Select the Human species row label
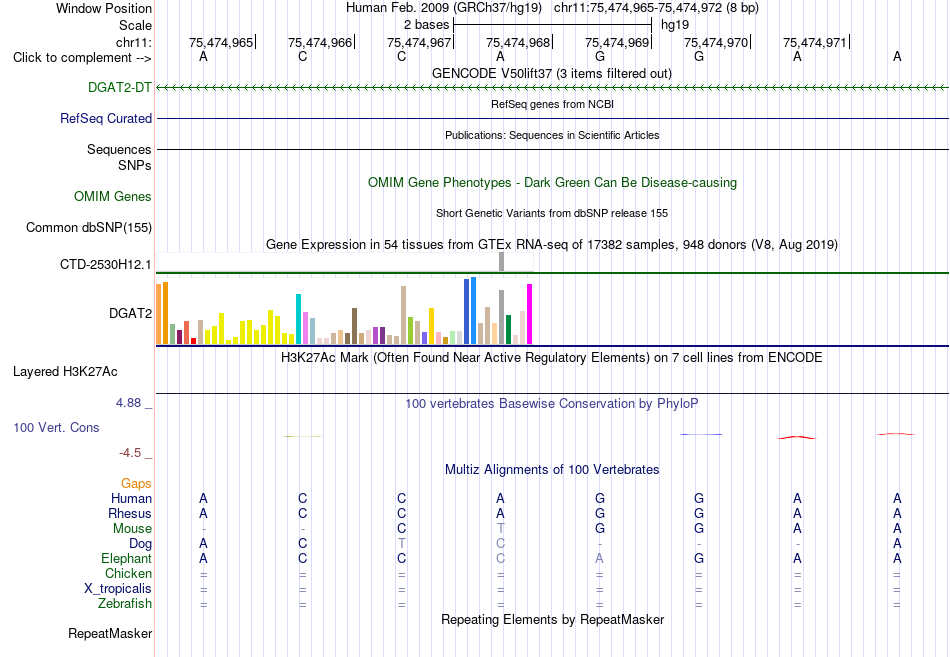The height and width of the screenshot is (657, 950). coord(131,498)
